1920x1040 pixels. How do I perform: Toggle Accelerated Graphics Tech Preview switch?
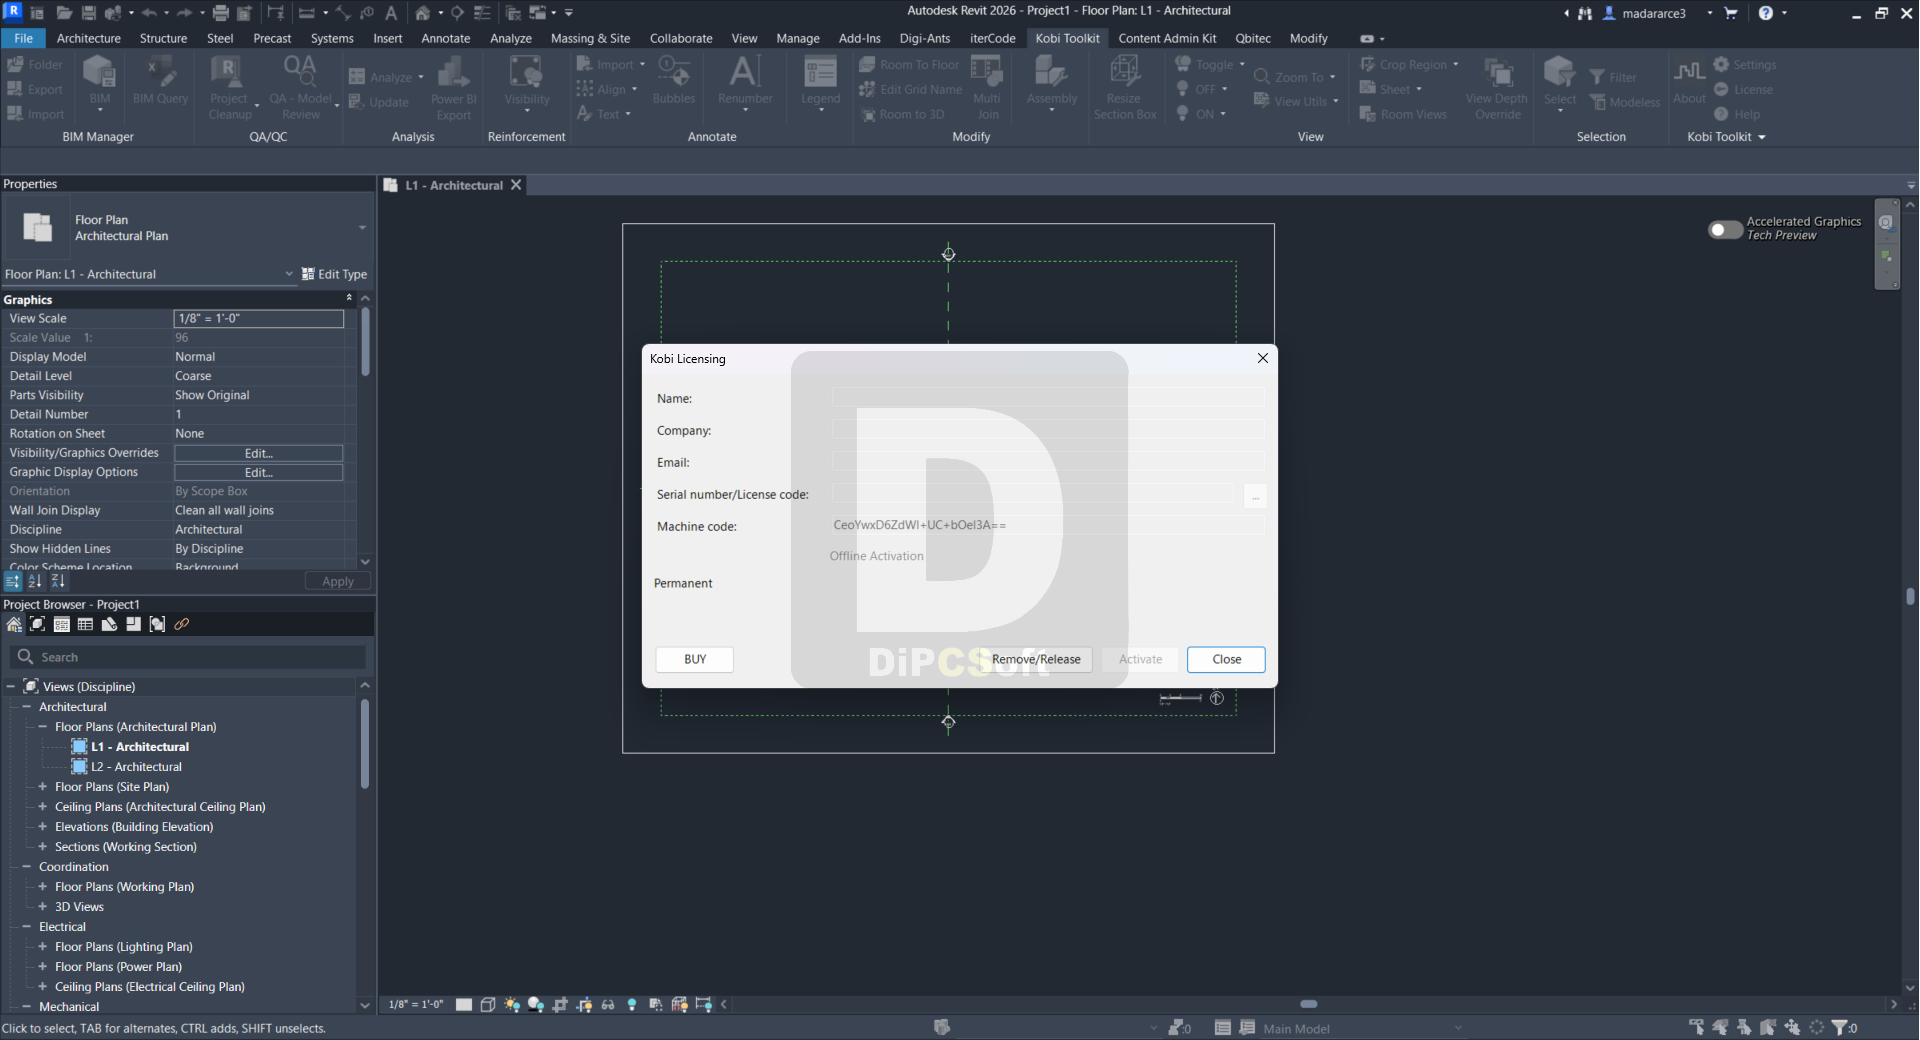[x=1725, y=229]
